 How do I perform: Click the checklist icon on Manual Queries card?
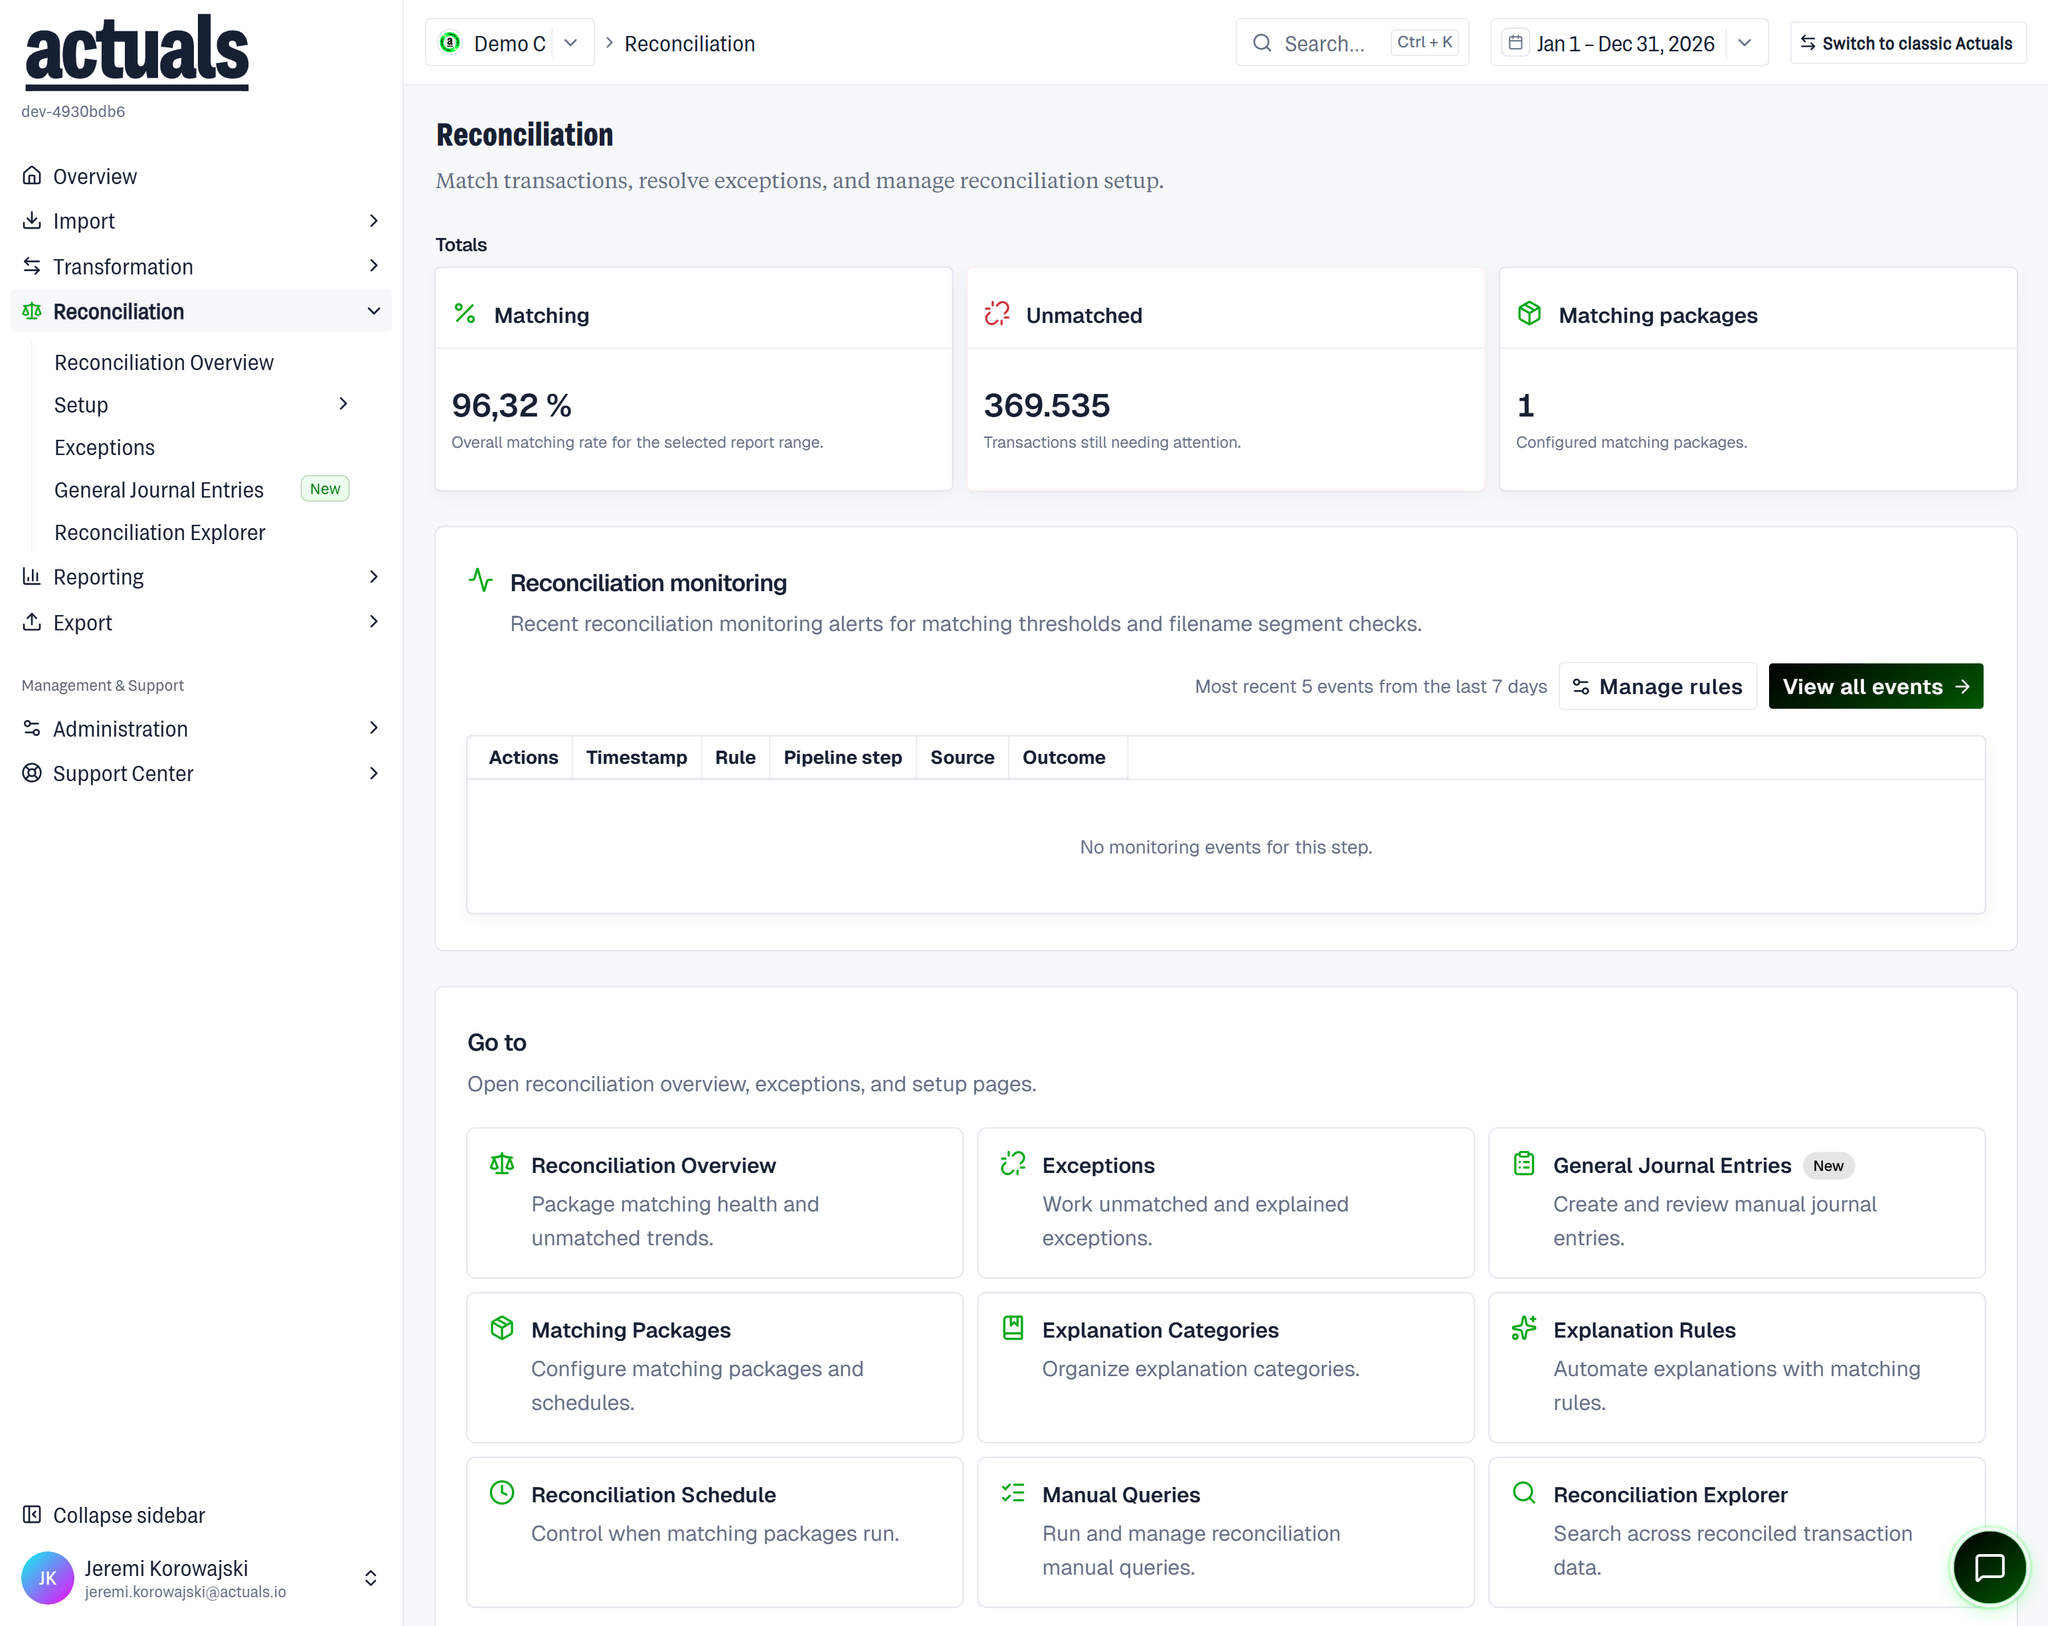pyautogui.click(x=1013, y=1493)
